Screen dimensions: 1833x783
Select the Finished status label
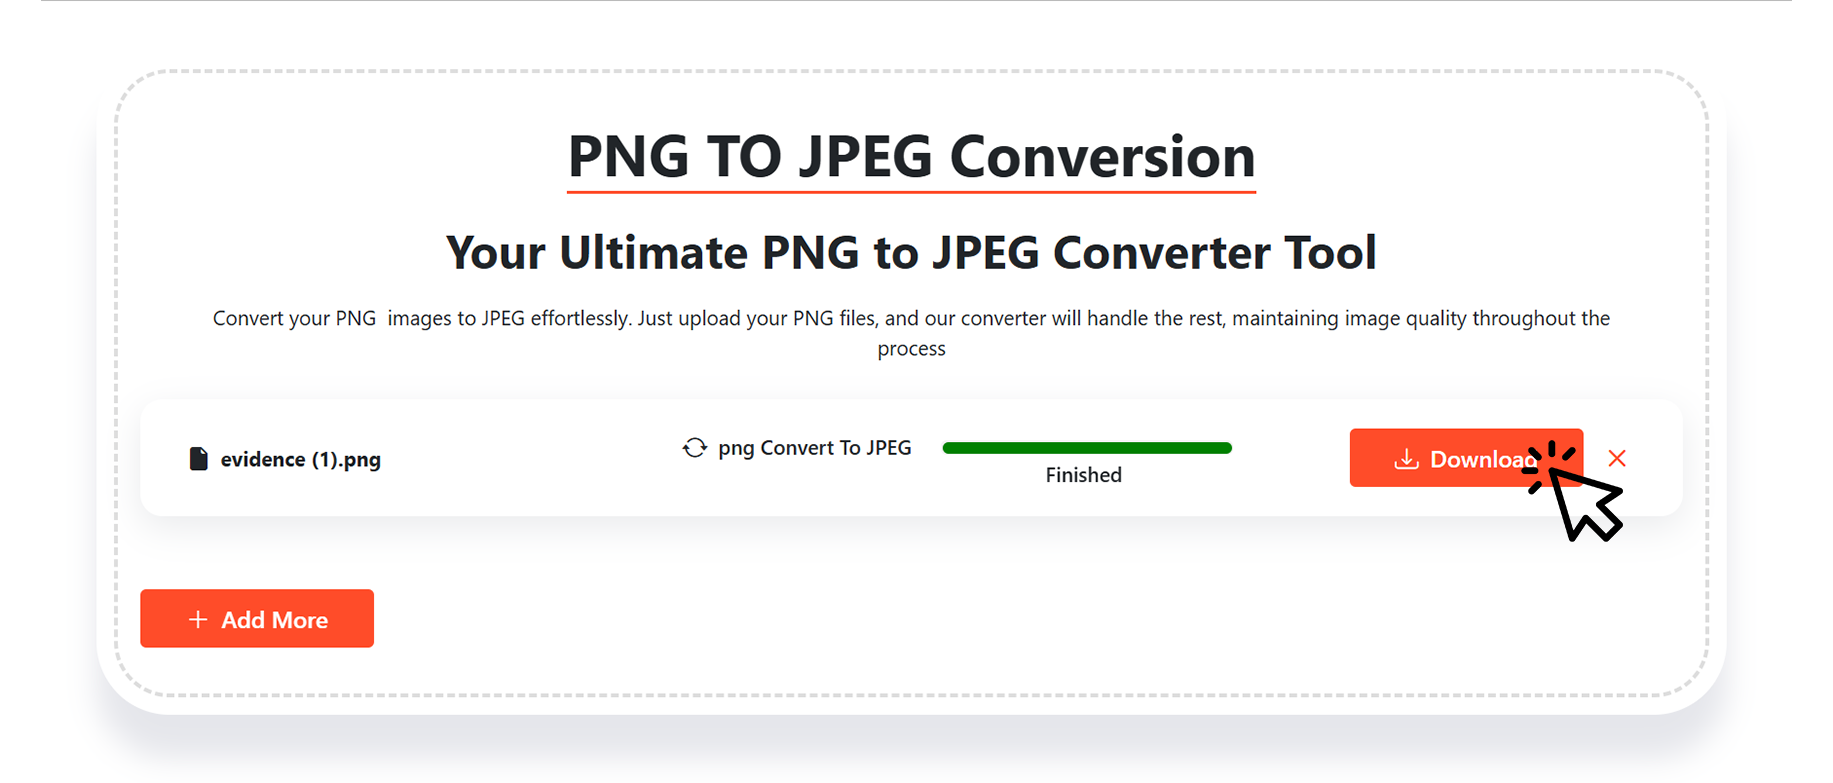click(1084, 475)
